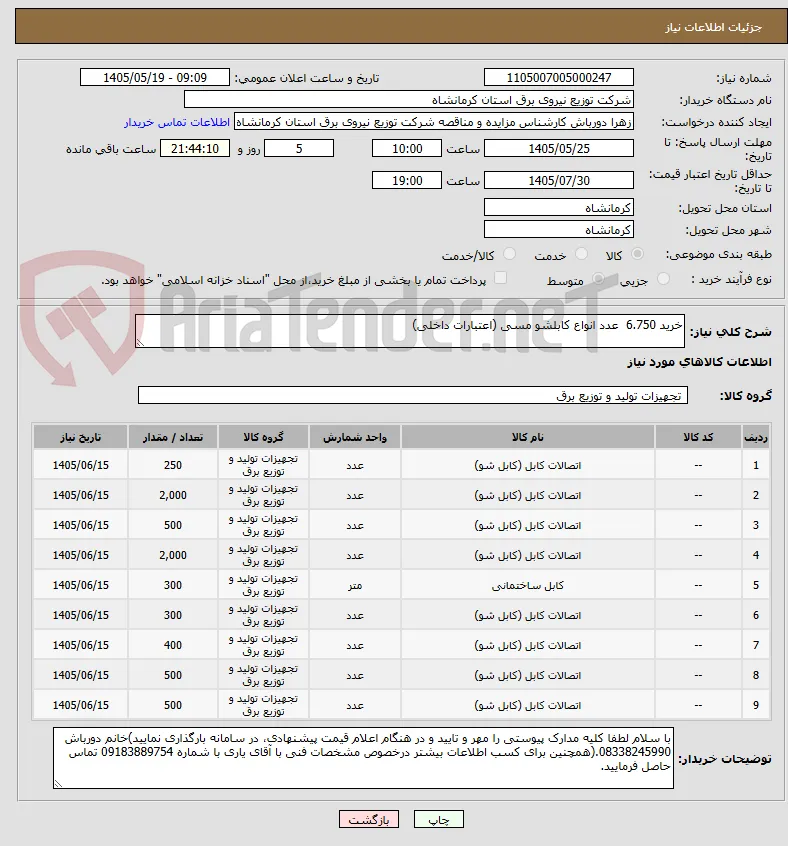Click the goods group field تجهیزات تولید و توزیع برق
This screenshot has height=846, width=788.
[x=413, y=395]
